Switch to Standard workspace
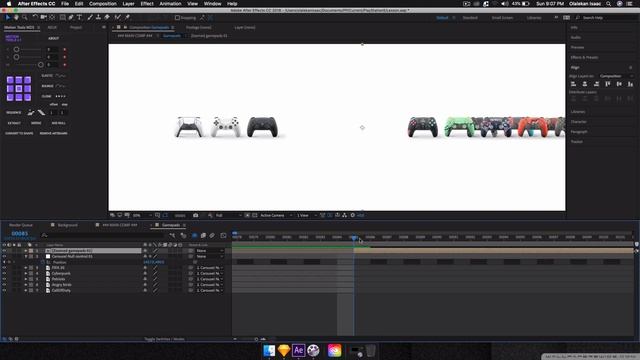The width and height of the screenshot is (640, 360). pyautogui.click(x=470, y=18)
